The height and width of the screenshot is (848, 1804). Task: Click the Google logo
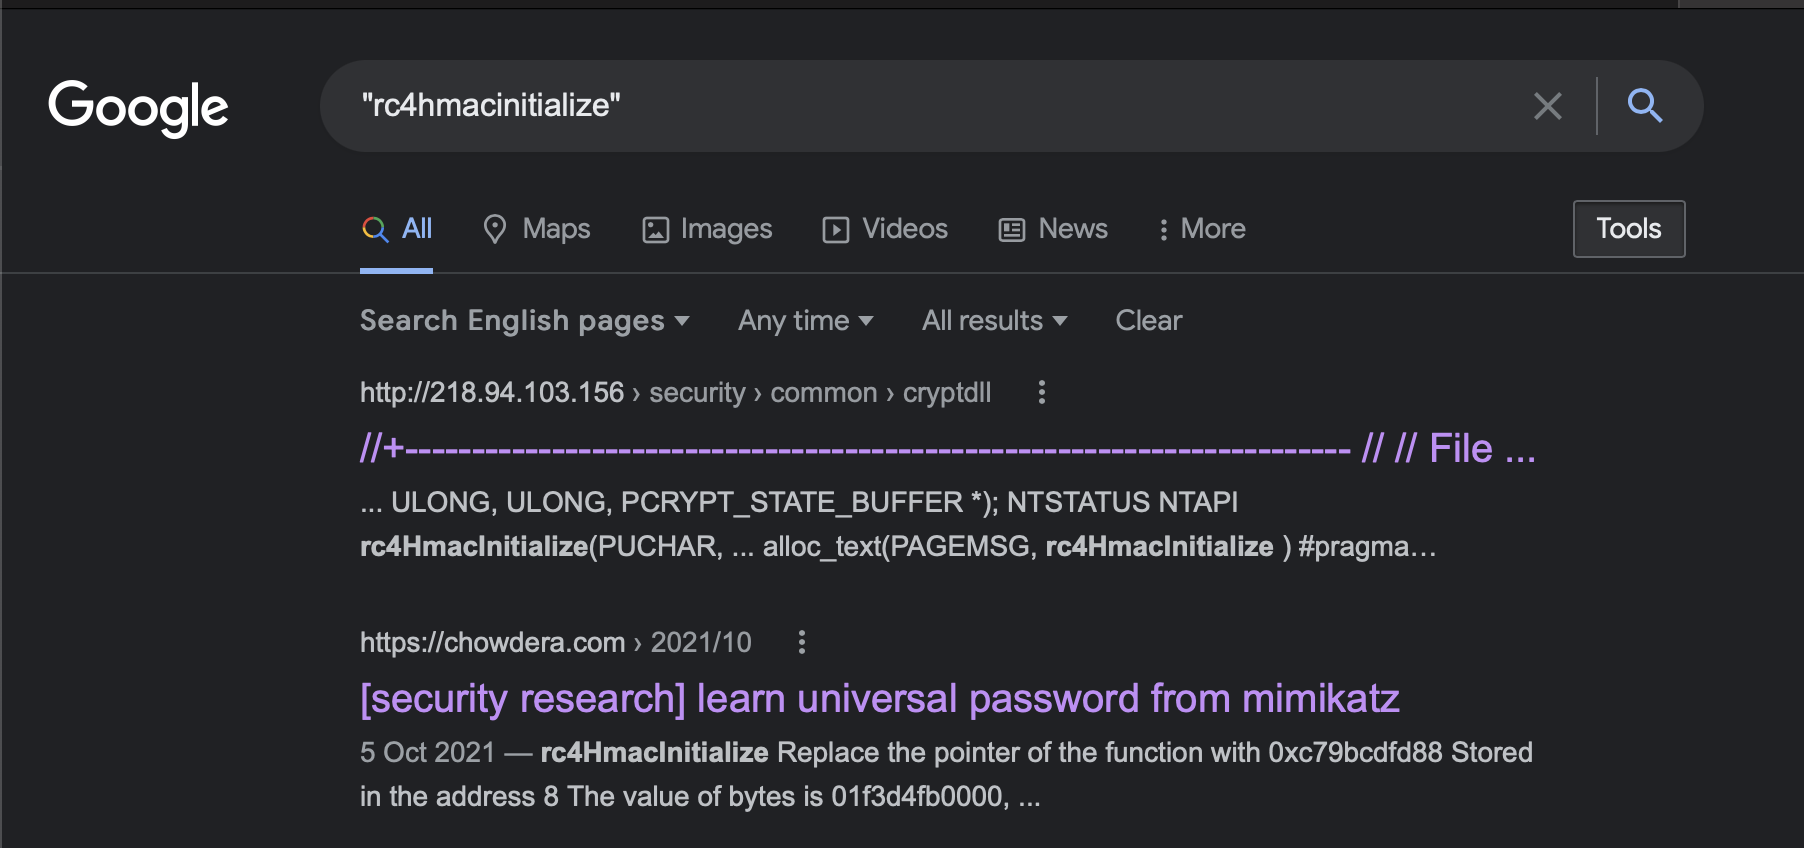[x=138, y=107]
